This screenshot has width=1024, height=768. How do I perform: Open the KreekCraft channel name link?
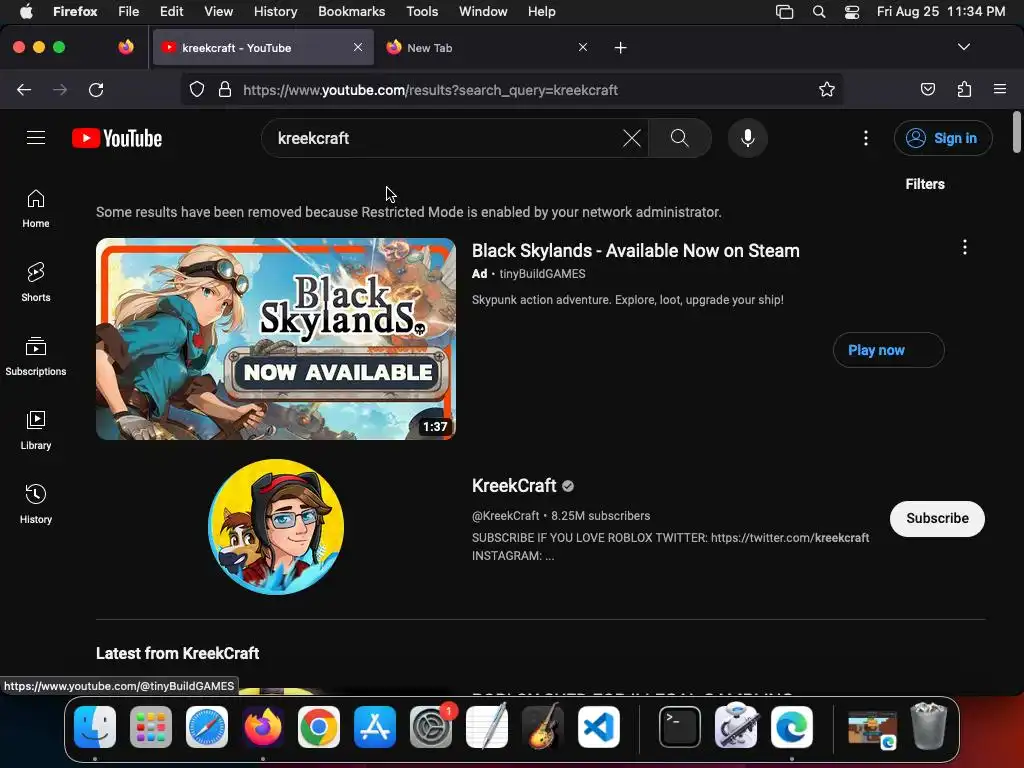coord(514,486)
